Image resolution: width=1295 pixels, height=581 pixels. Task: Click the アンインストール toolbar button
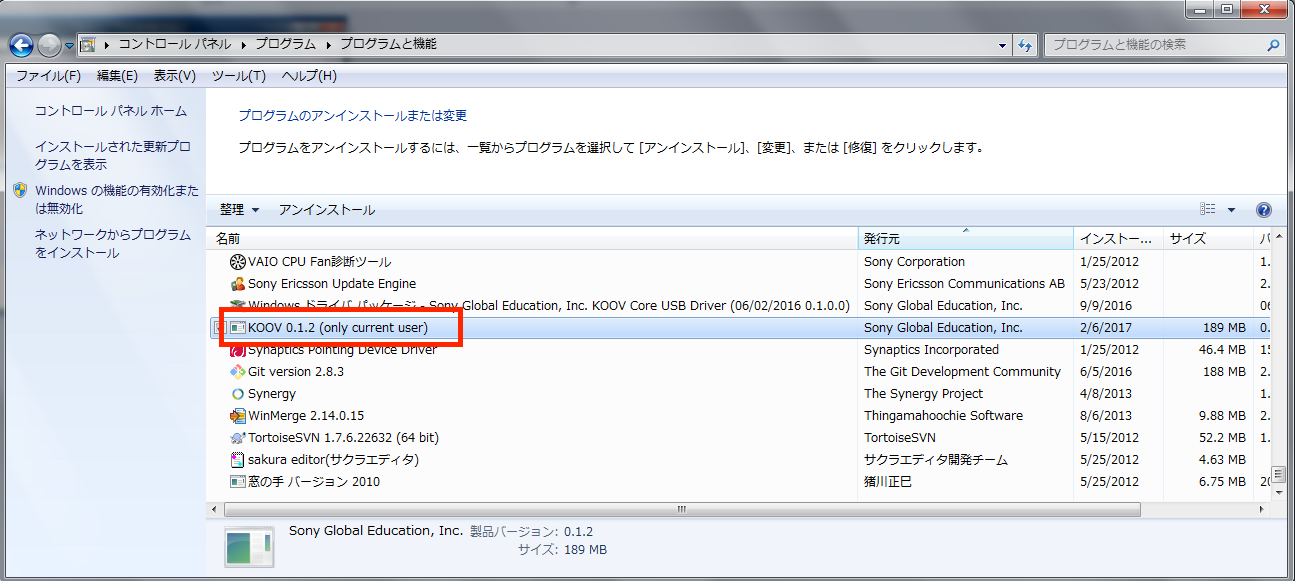tap(327, 210)
